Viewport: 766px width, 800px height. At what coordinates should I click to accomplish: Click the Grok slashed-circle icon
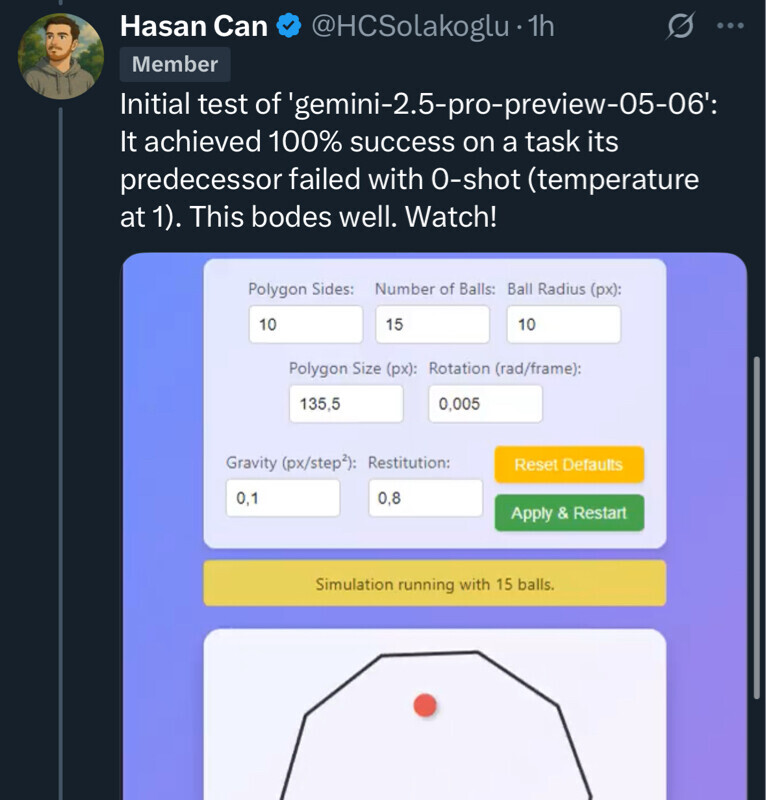[x=681, y=27]
